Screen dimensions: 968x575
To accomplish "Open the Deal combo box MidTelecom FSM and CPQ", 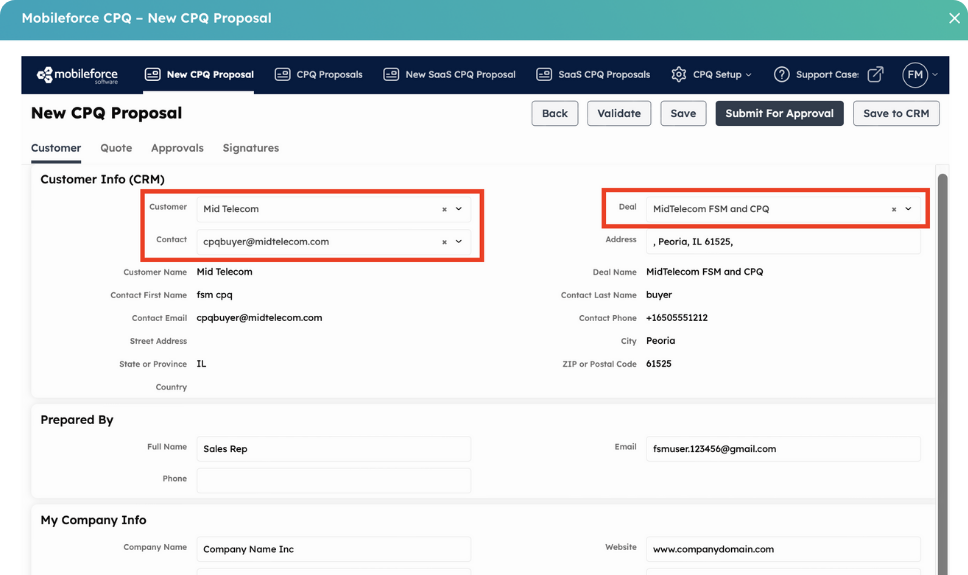I will pos(783,209).
